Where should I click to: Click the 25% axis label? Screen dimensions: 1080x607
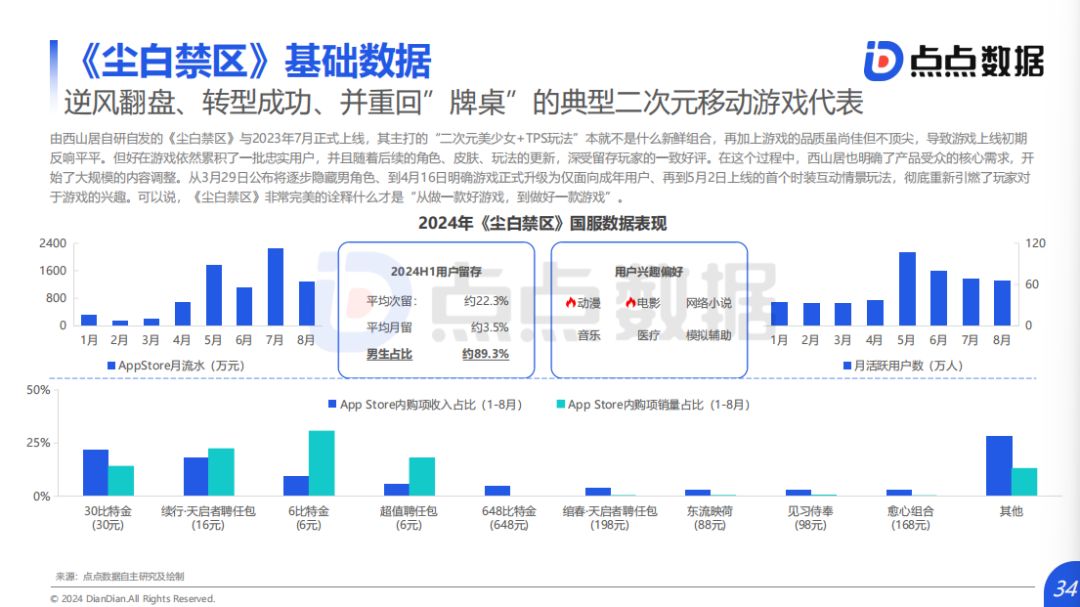pos(39,443)
